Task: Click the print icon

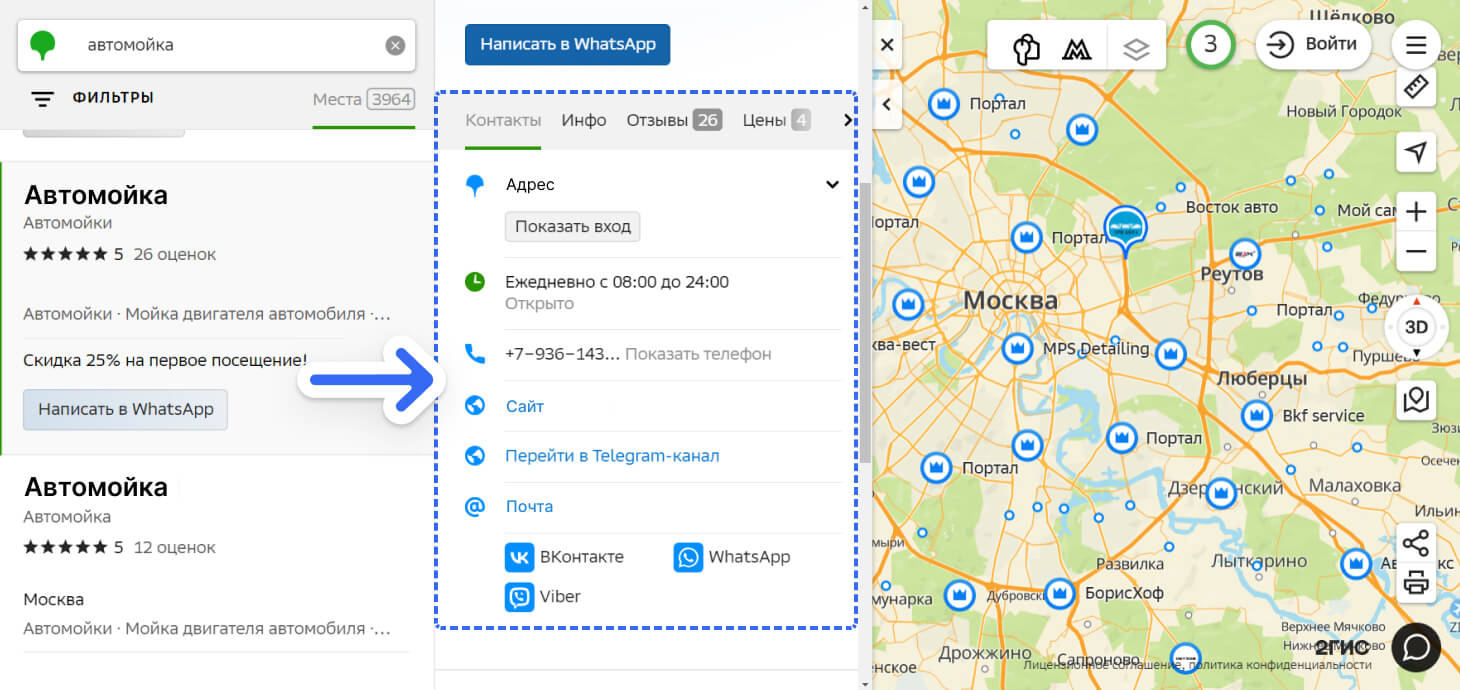Action: [1416, 582]
